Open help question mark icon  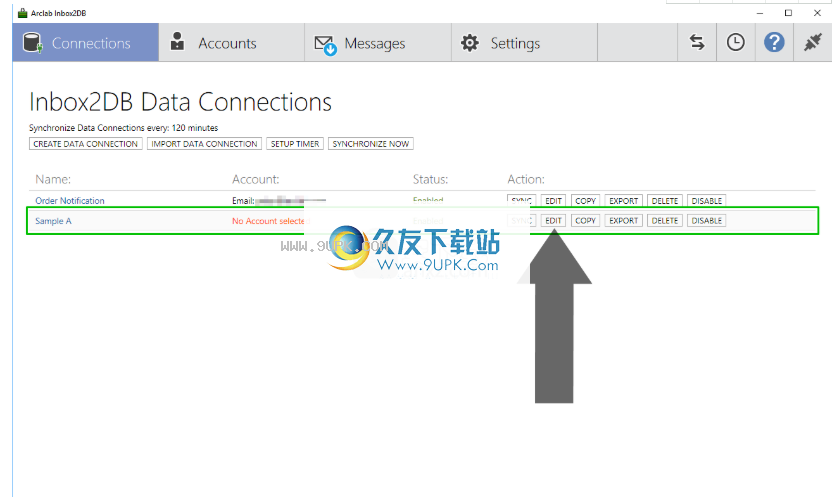point(774,42)
